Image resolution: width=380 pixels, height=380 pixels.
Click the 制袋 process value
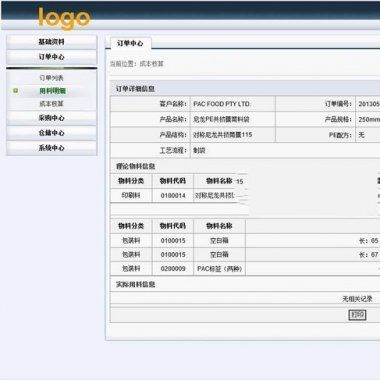(x=199, y=150)
